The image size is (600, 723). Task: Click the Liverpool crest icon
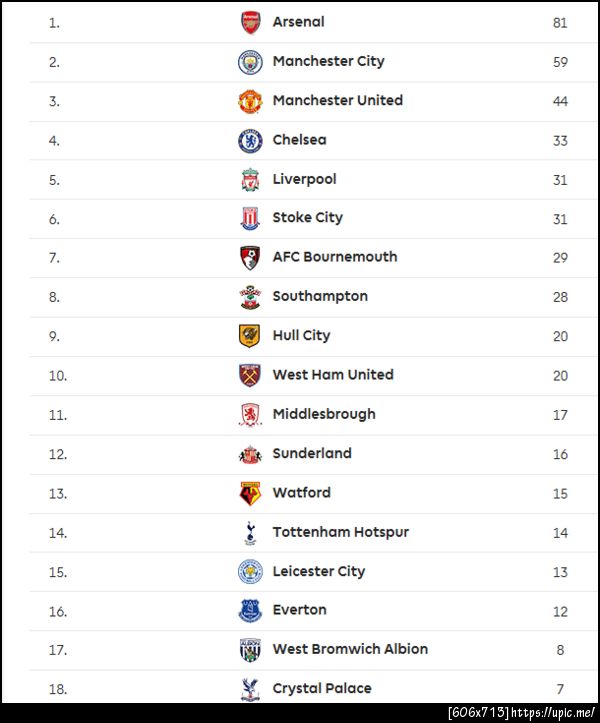pyautogui.click(x=250, y=180)
